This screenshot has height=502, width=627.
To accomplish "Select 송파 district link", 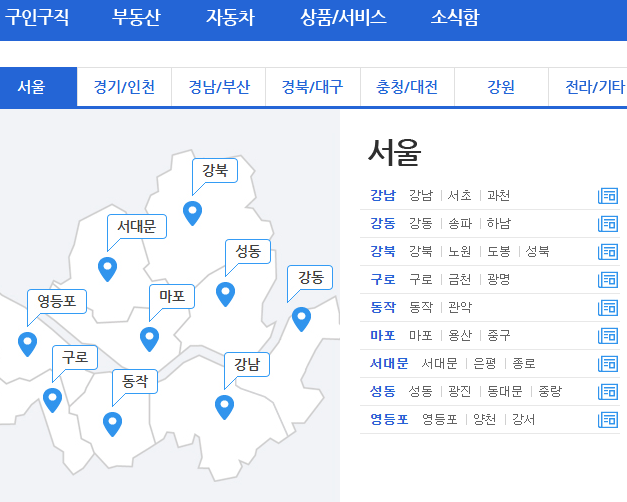I will (x=460, y=223).
